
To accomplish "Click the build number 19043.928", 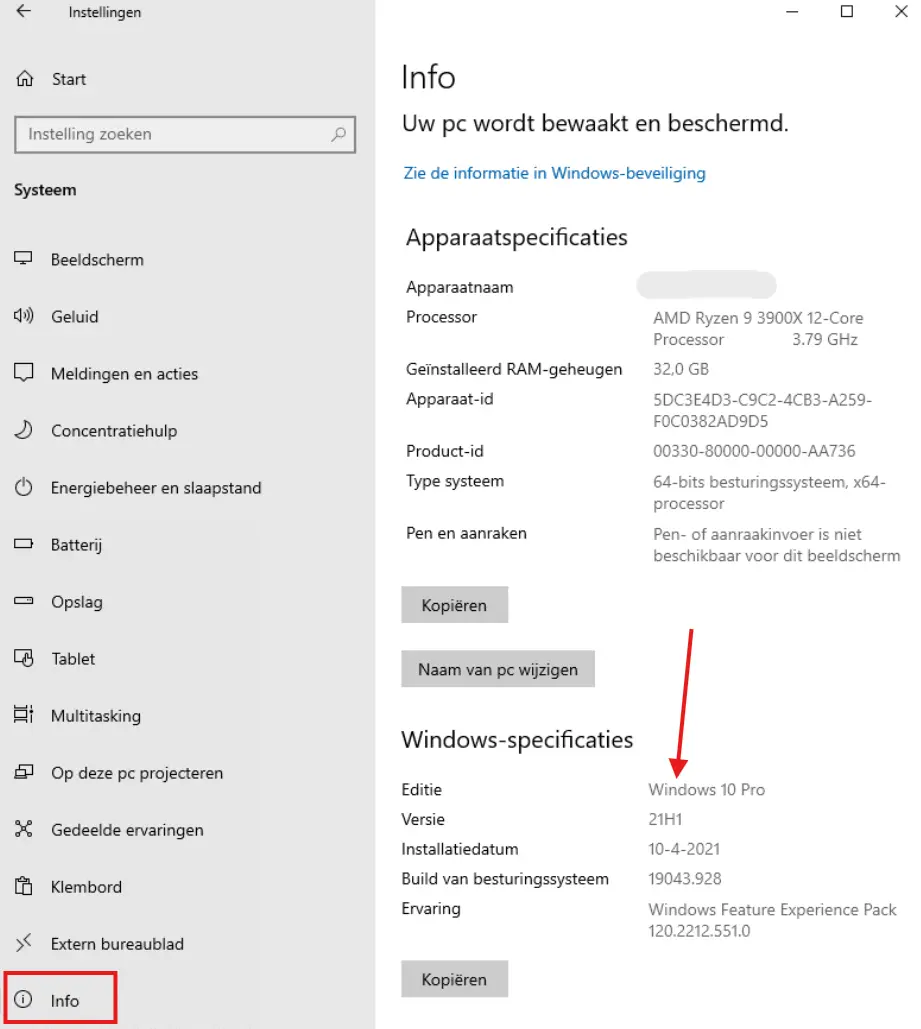I will pyautogui.click(x=685, y=878).
